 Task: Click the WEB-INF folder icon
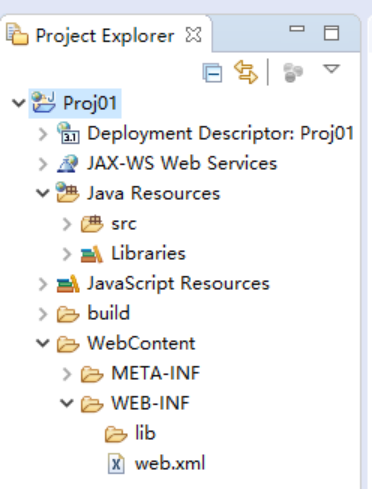click(x=92, y=404)
